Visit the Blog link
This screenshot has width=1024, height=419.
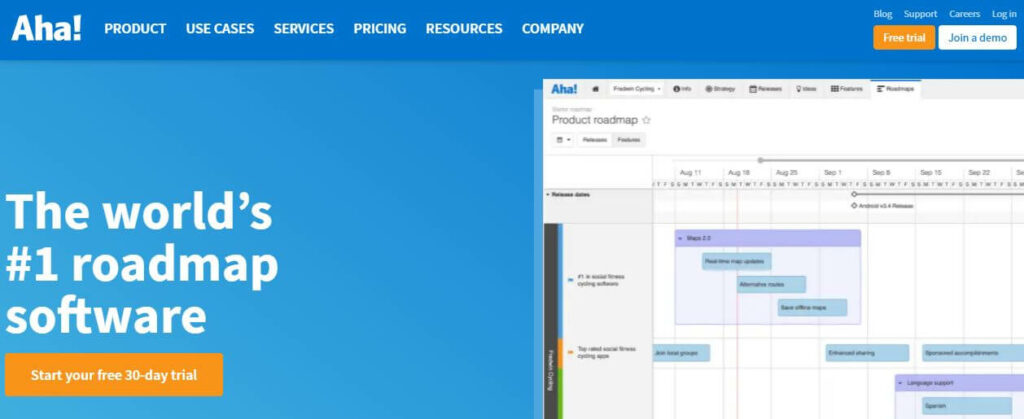pos(882,14)
